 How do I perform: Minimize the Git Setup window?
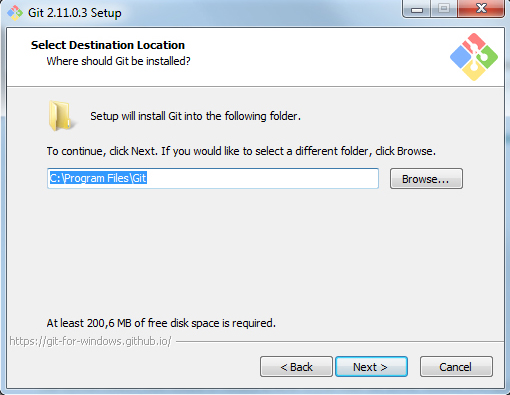[417, 9]
